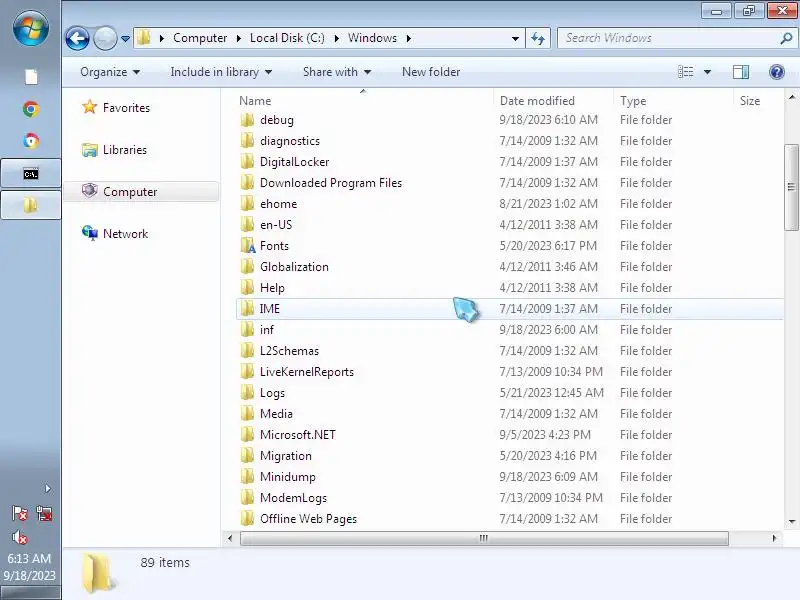800x600 pixels.
Task: Open the address bar history dropdown
Action: (515, 38)
